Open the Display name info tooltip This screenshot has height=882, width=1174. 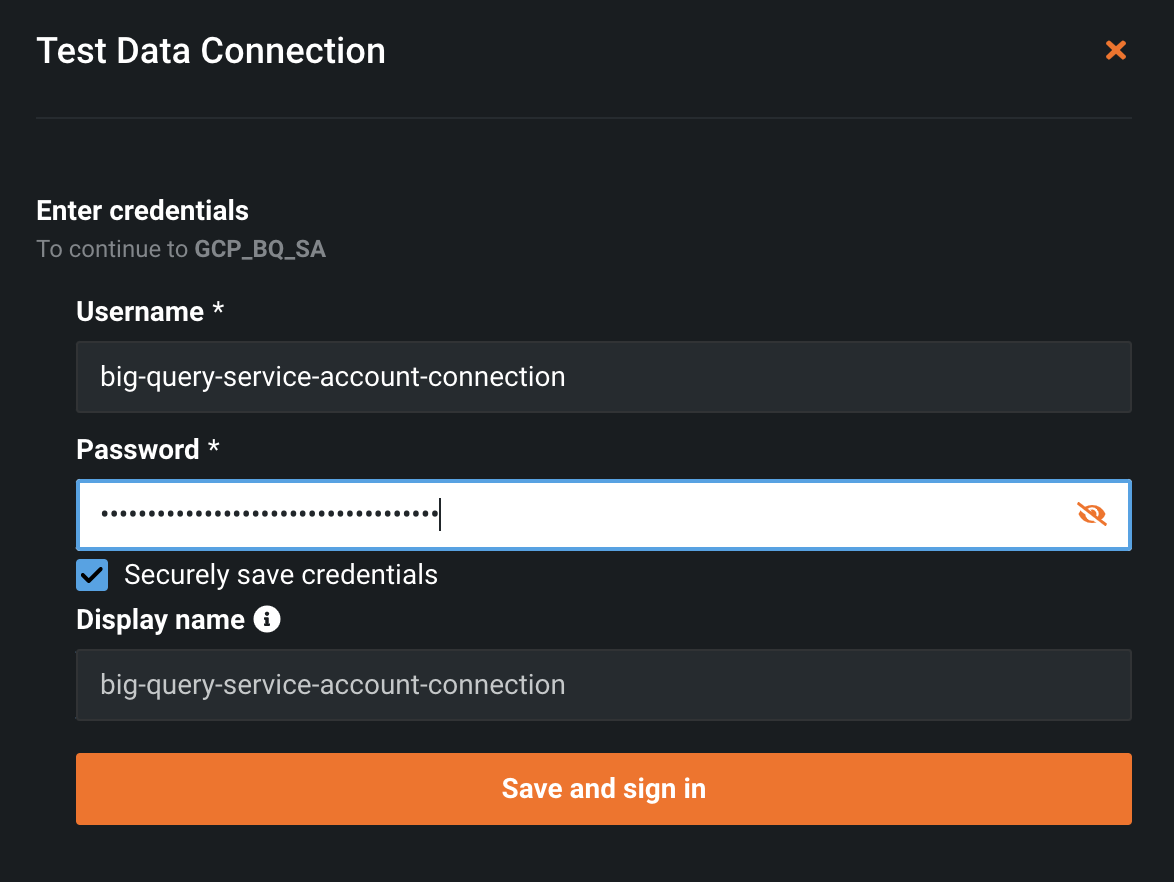click(x=267, y=620)
